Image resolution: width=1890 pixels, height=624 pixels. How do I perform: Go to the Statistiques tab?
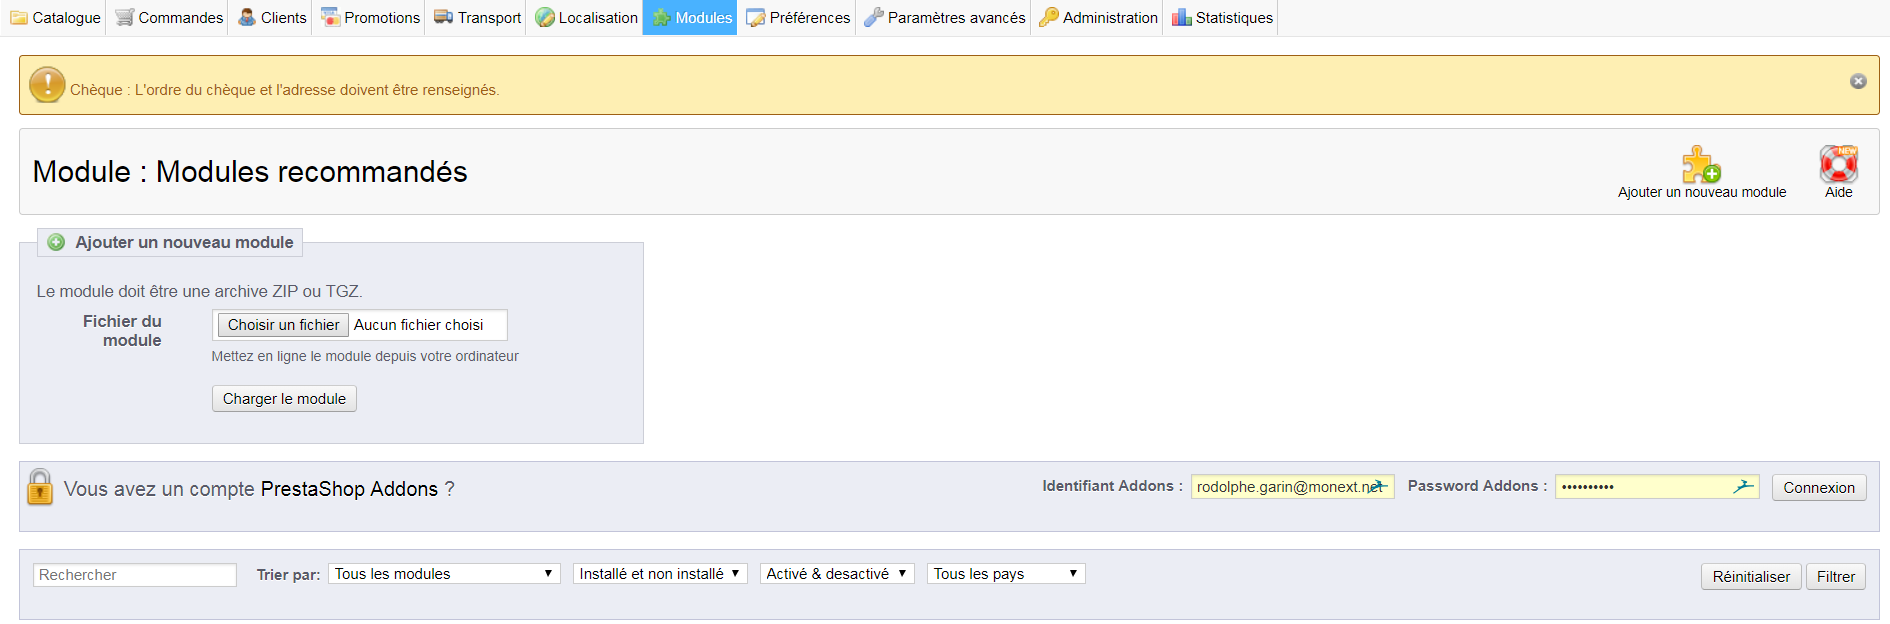1222,18
